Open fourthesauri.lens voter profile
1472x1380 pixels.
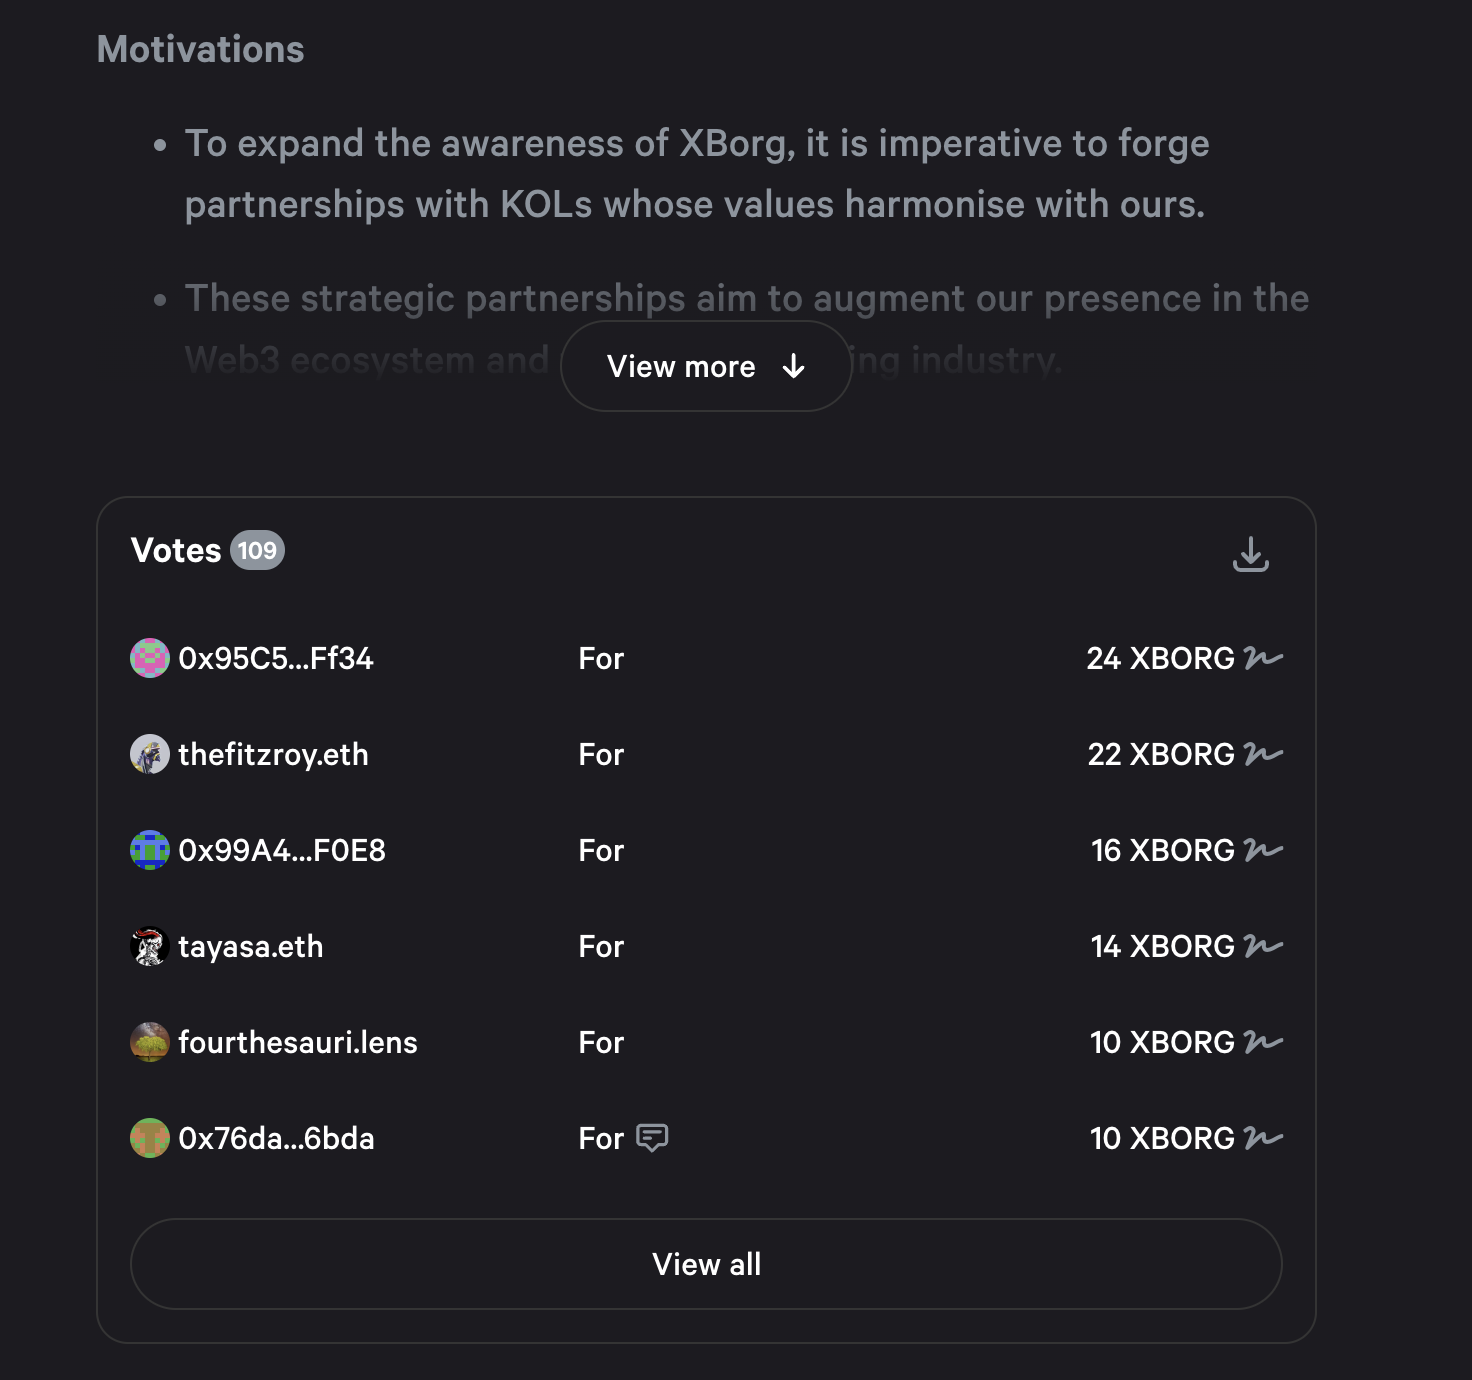click(298, 1042)
